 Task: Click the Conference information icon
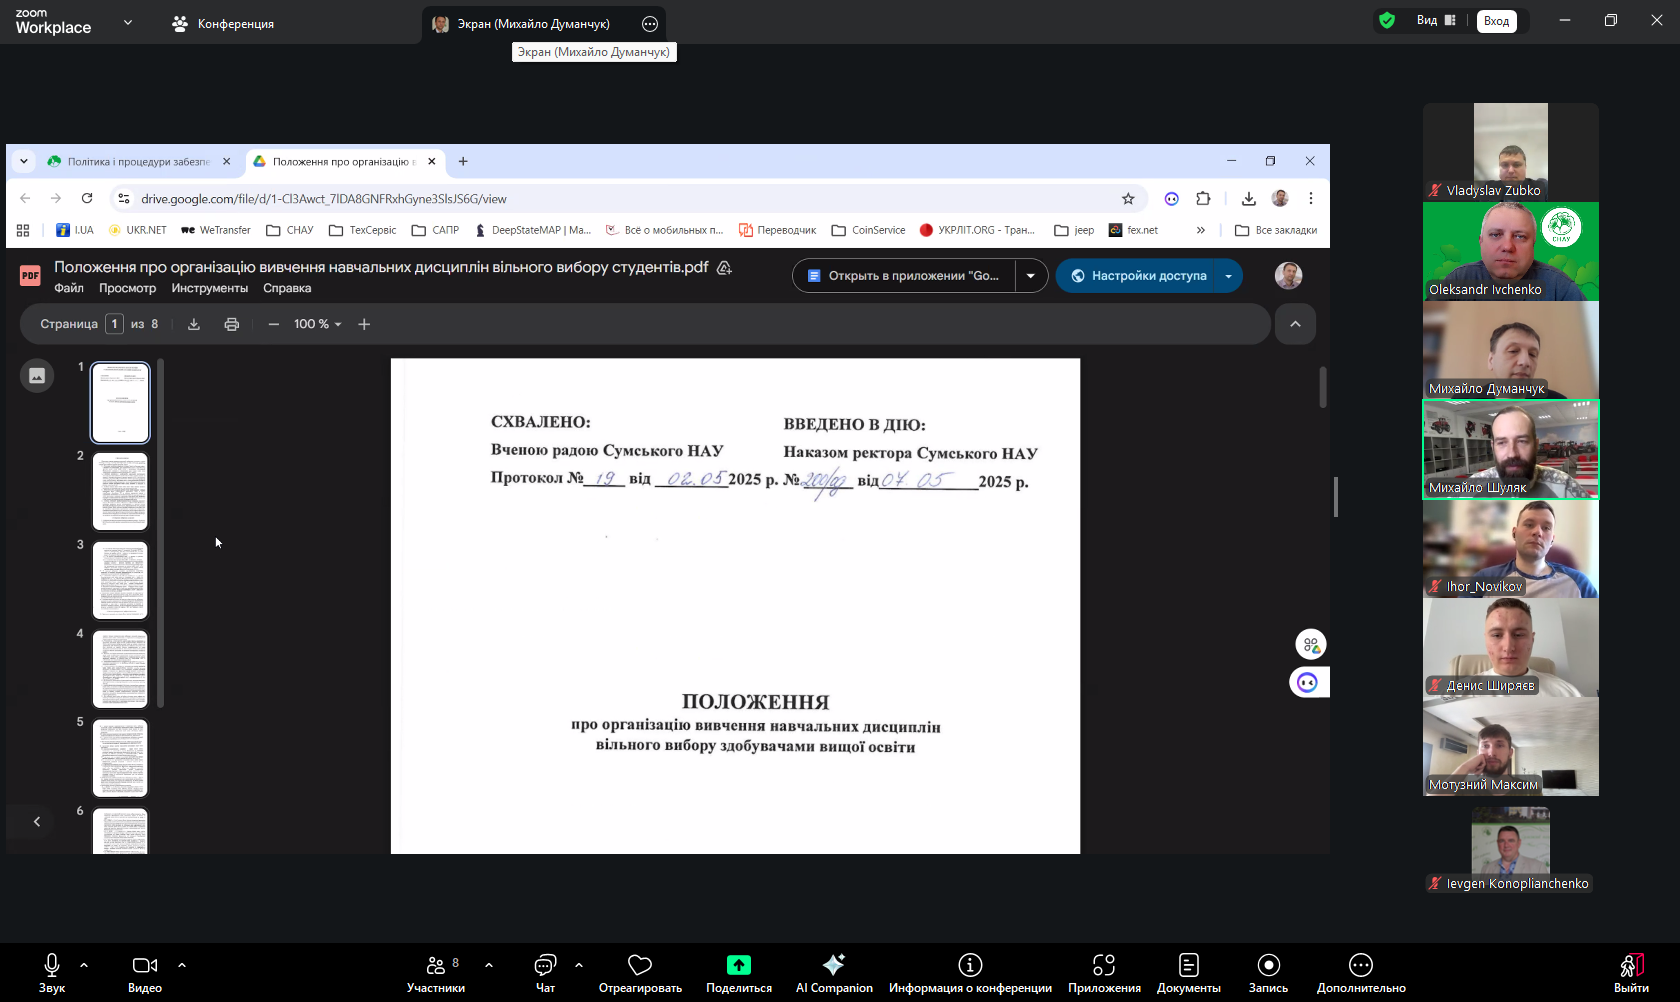click(970, 965)
